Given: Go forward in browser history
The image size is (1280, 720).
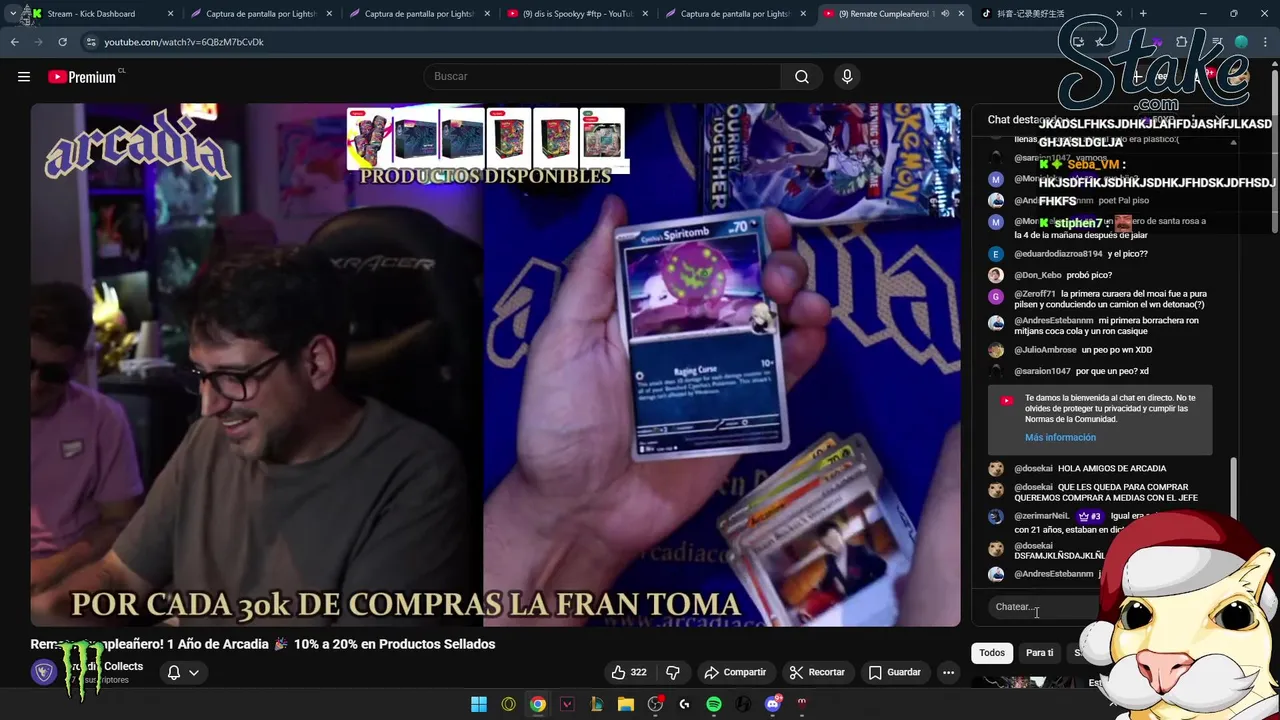Looking at the screenshot, I should (x=38, y=42).
